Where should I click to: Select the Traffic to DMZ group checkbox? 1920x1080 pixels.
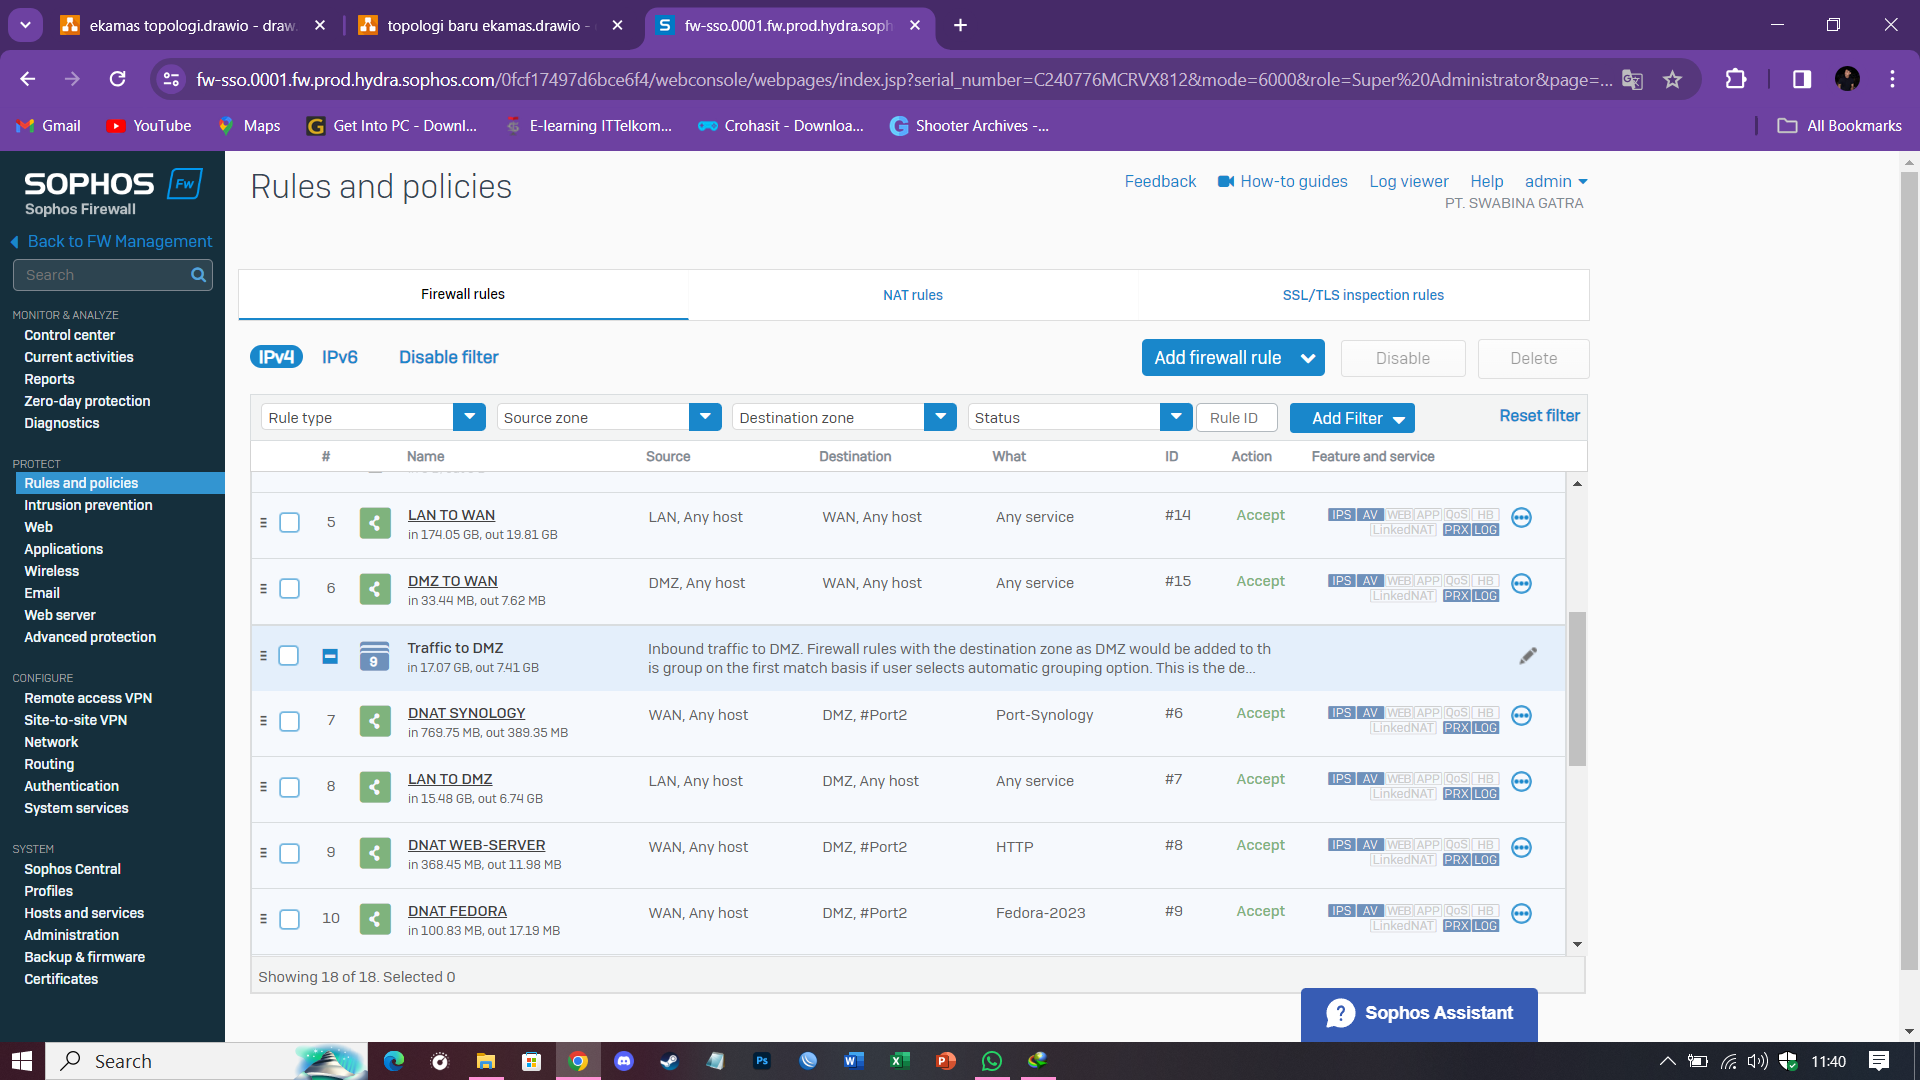(289, 656)
